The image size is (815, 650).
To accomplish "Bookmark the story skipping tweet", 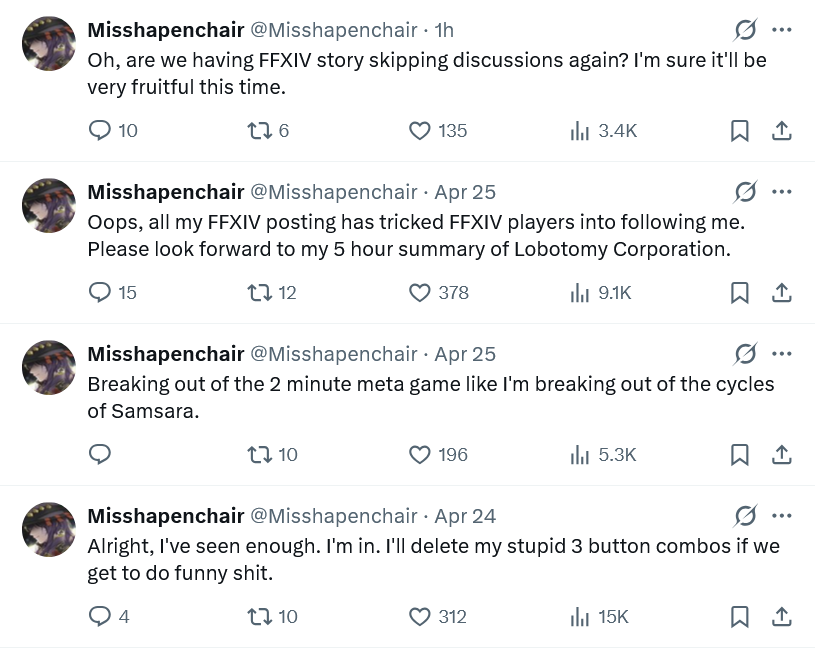I will coord(740,130).
